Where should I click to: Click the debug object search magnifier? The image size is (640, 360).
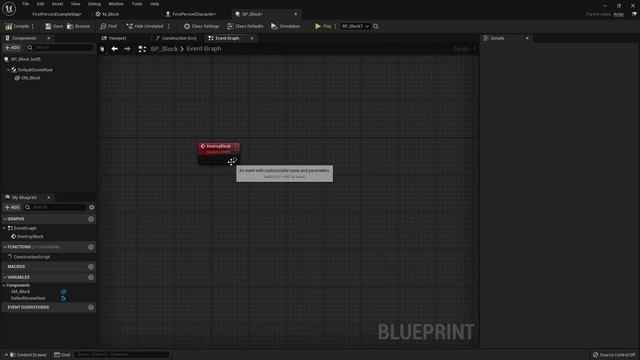376,26
